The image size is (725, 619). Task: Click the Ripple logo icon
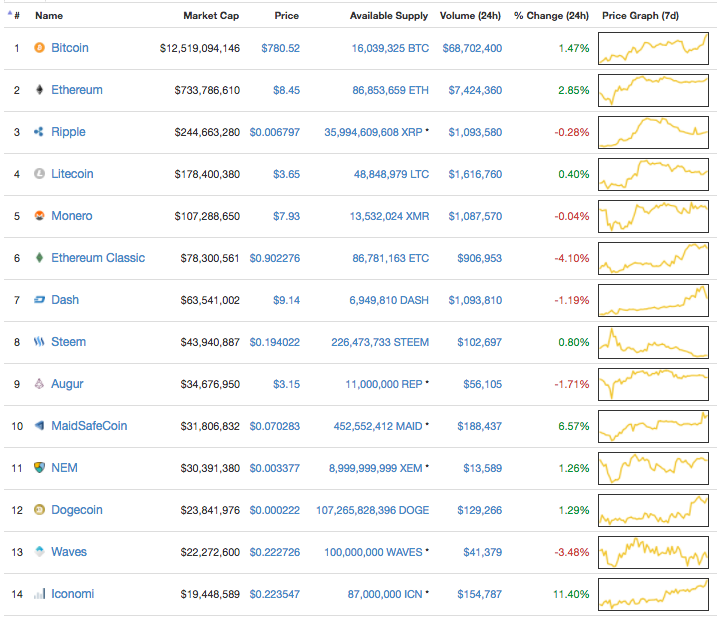tap(39, 132)
